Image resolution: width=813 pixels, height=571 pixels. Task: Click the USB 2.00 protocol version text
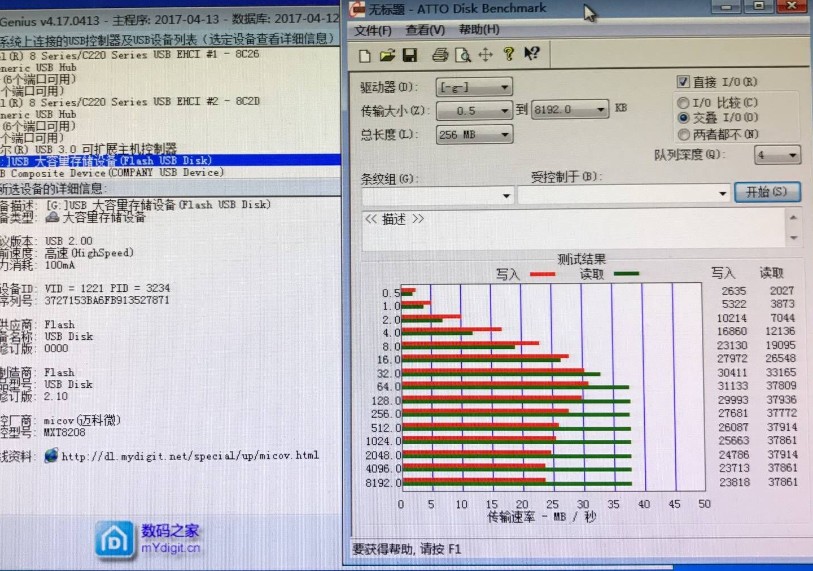[68, 241]
